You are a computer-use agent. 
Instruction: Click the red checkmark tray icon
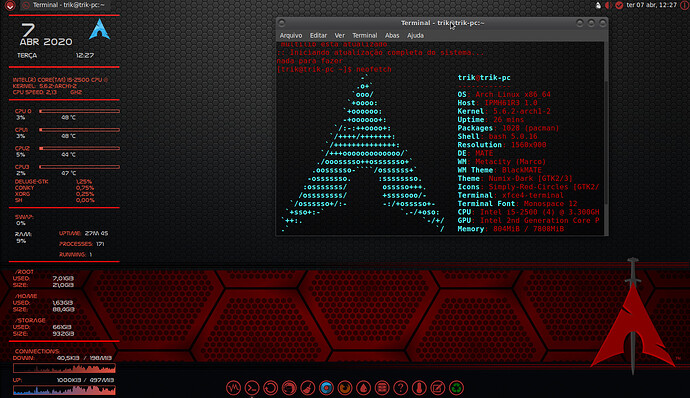pyautogui.click(x=619, y=5)
